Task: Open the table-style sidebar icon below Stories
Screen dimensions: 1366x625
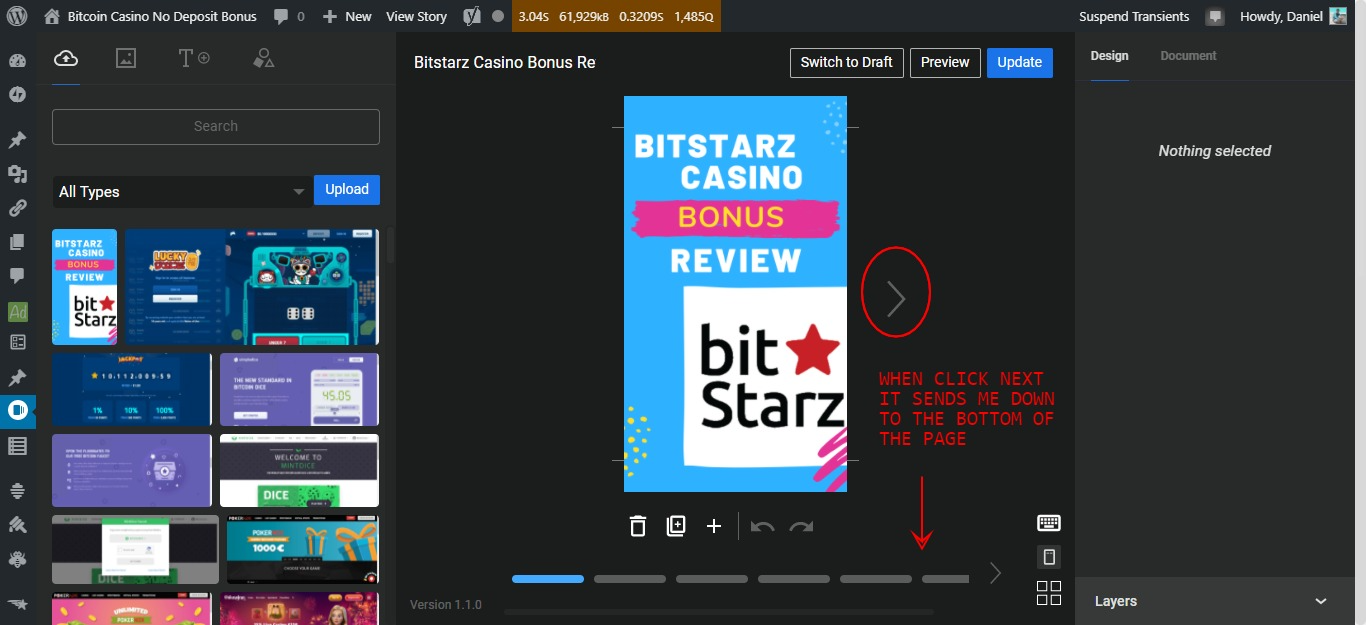Action: pos(17,446)
